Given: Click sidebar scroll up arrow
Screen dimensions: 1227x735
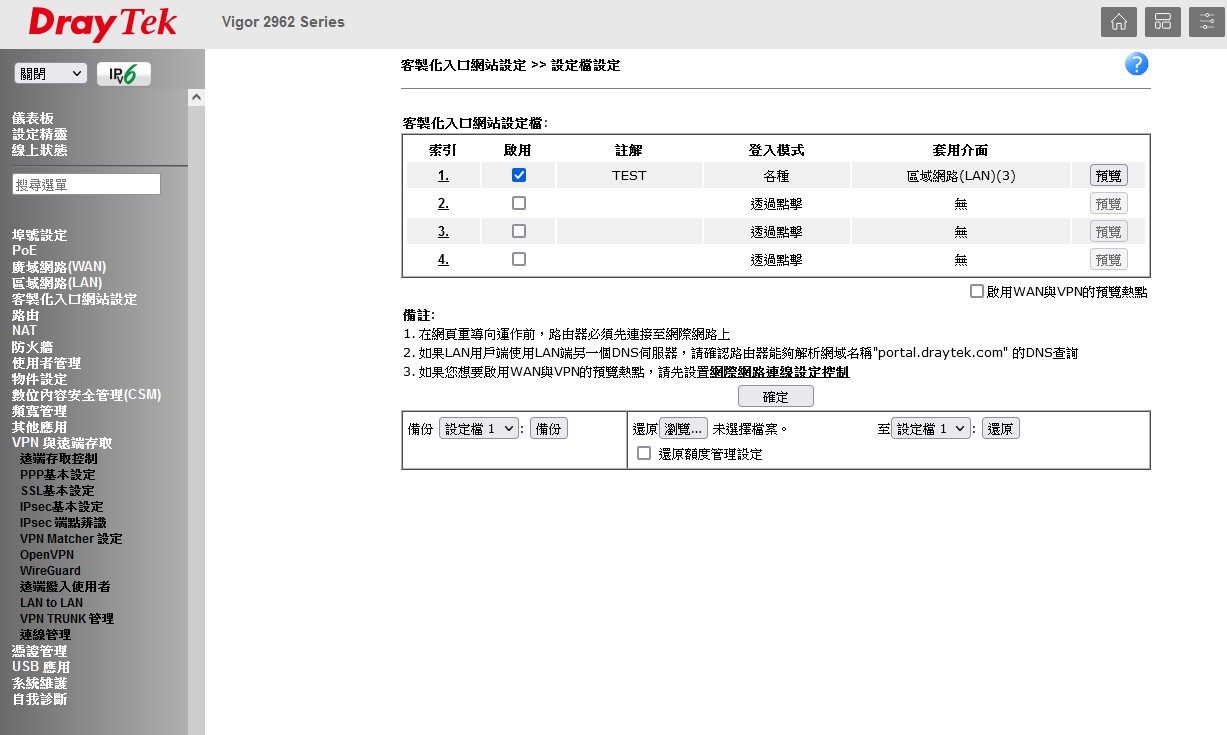Looking at the screenshot, I should pos(196,98).
